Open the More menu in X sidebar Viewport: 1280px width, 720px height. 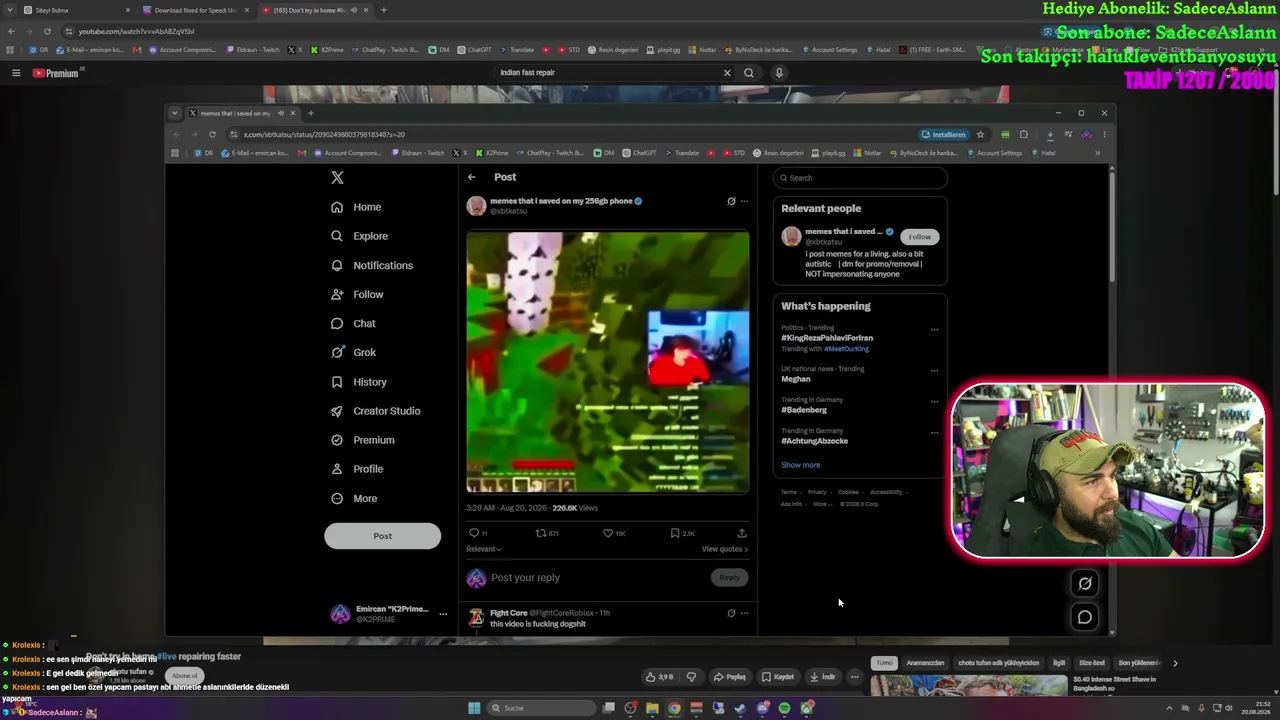(x=354, y=498)
